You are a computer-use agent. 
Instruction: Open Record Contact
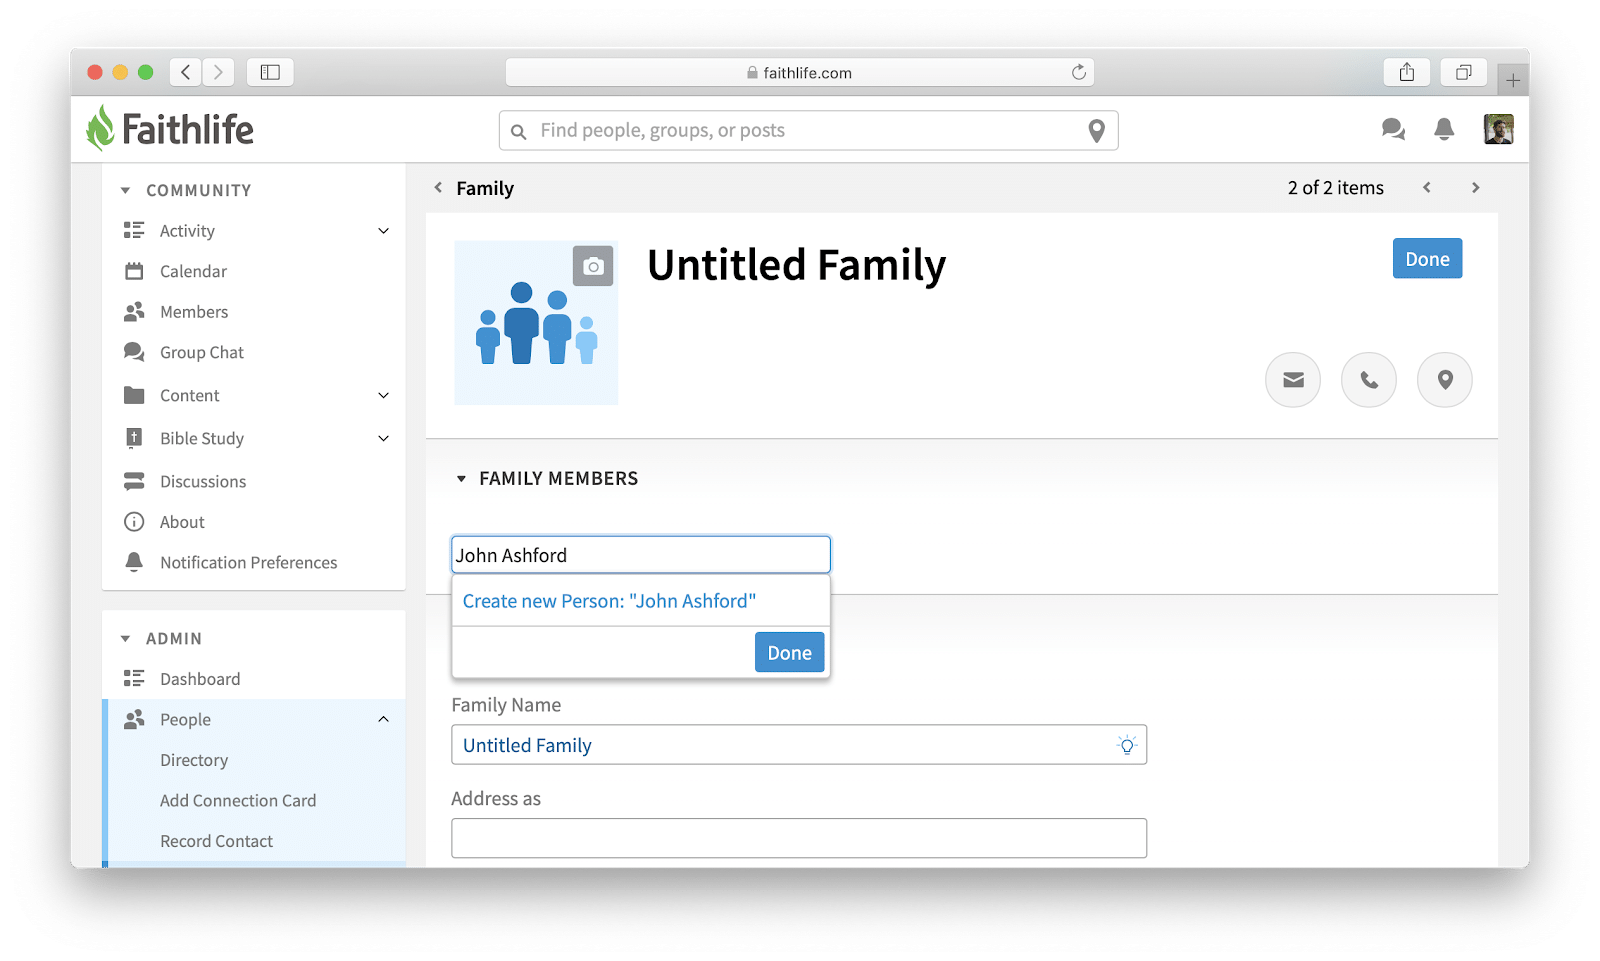pos(216,841)
